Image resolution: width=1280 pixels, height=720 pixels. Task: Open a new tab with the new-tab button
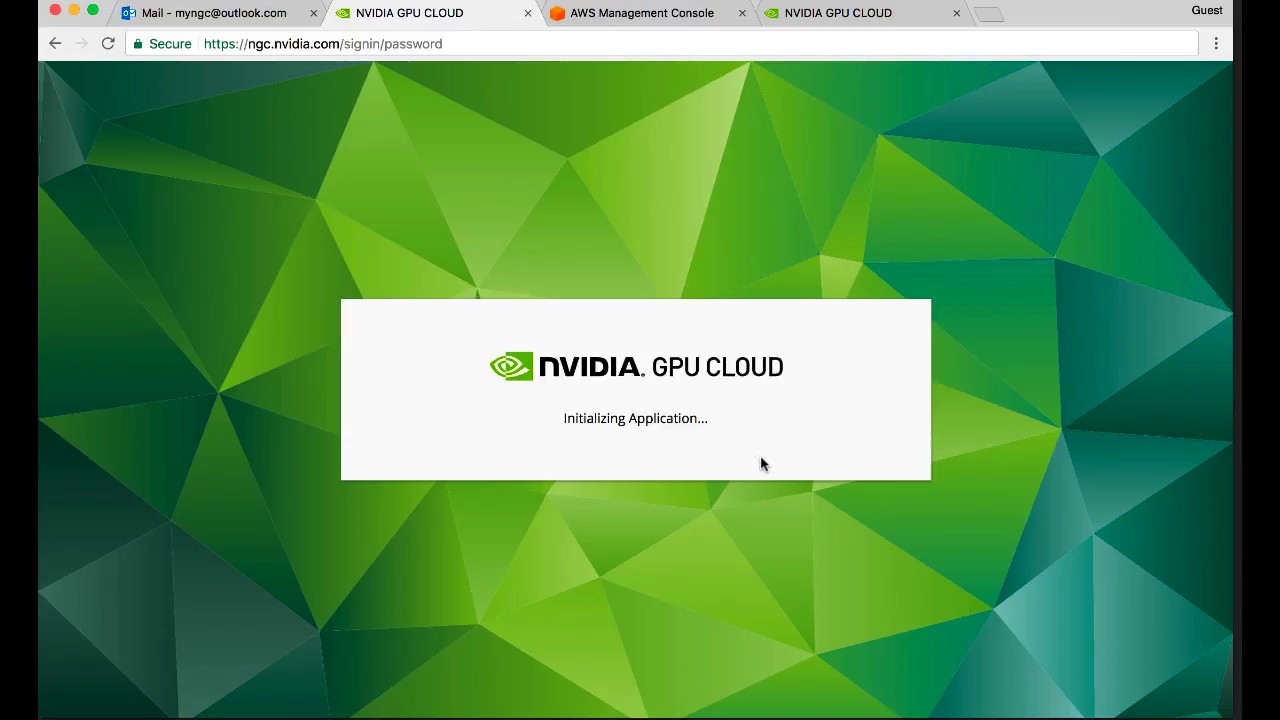(988, 14)
